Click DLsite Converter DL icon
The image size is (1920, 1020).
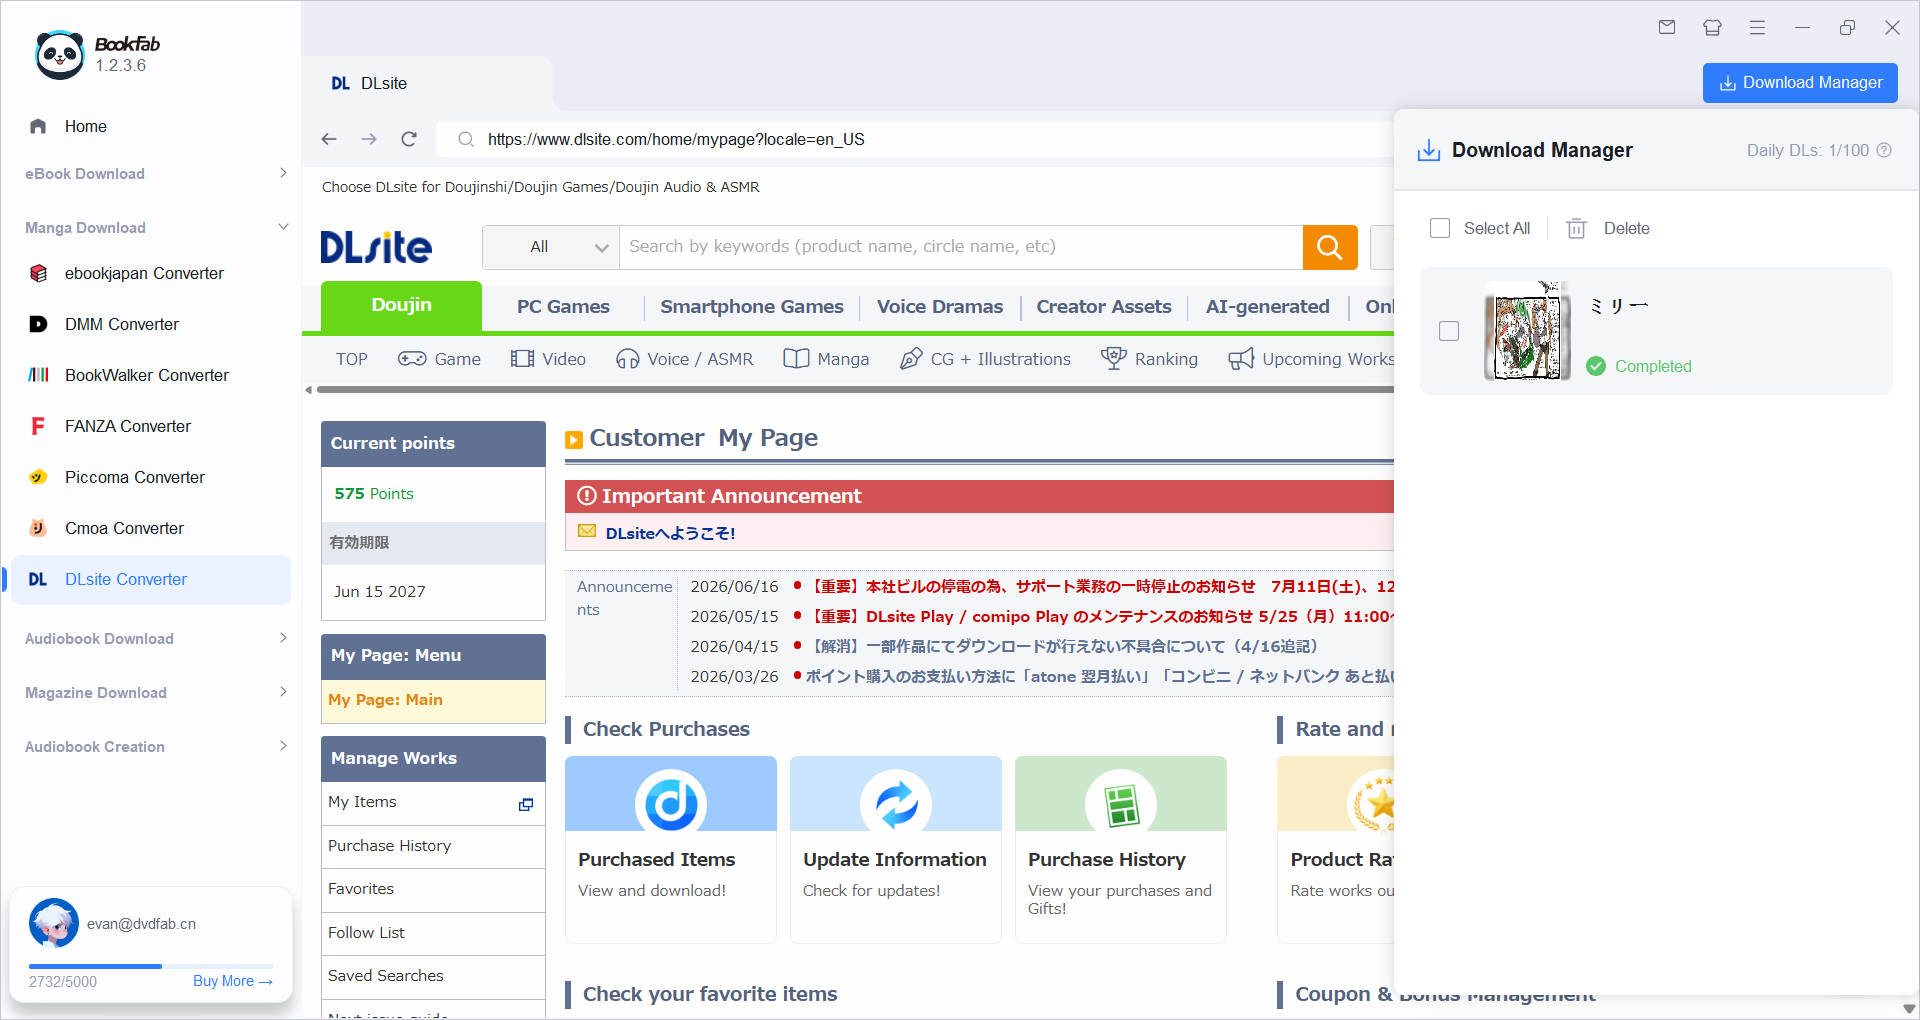tap(38, 579)
